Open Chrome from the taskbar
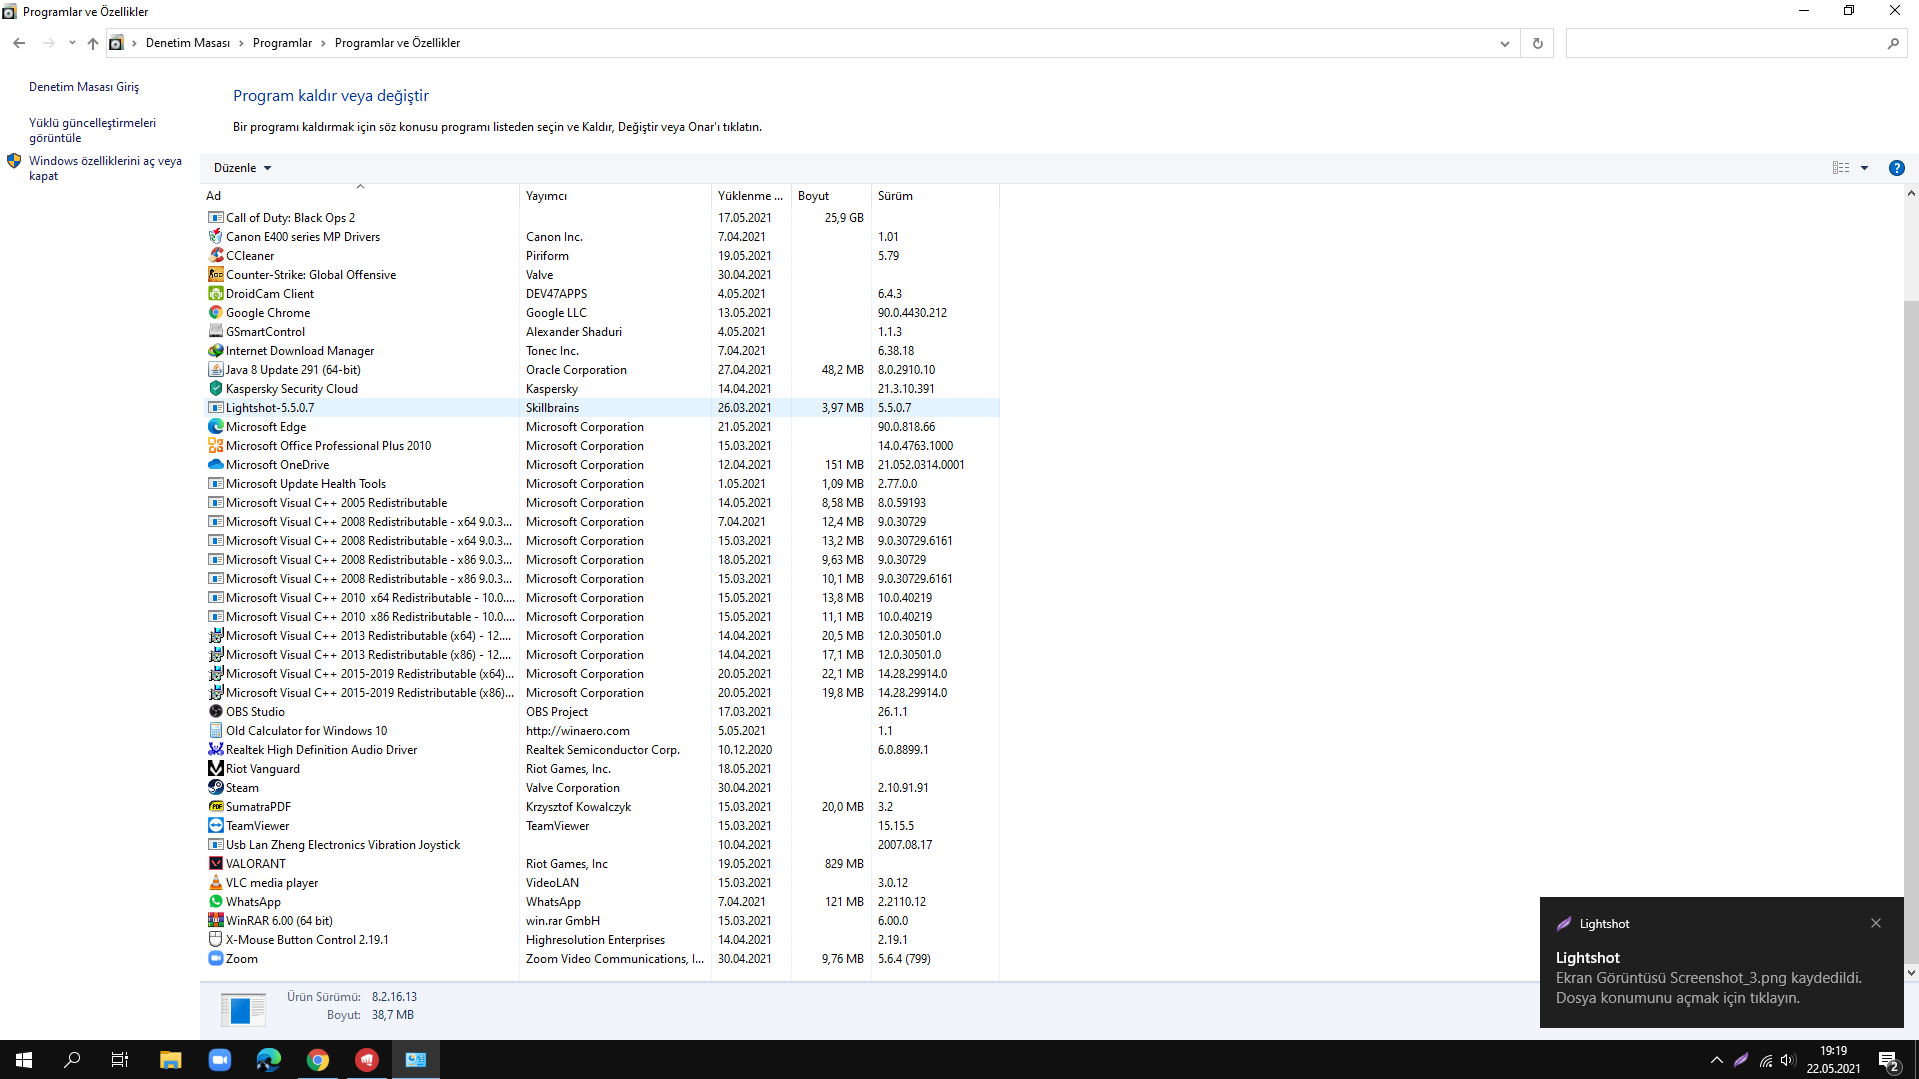This screenshot has height=1079, width=1919. click(x=318, y=1060)
